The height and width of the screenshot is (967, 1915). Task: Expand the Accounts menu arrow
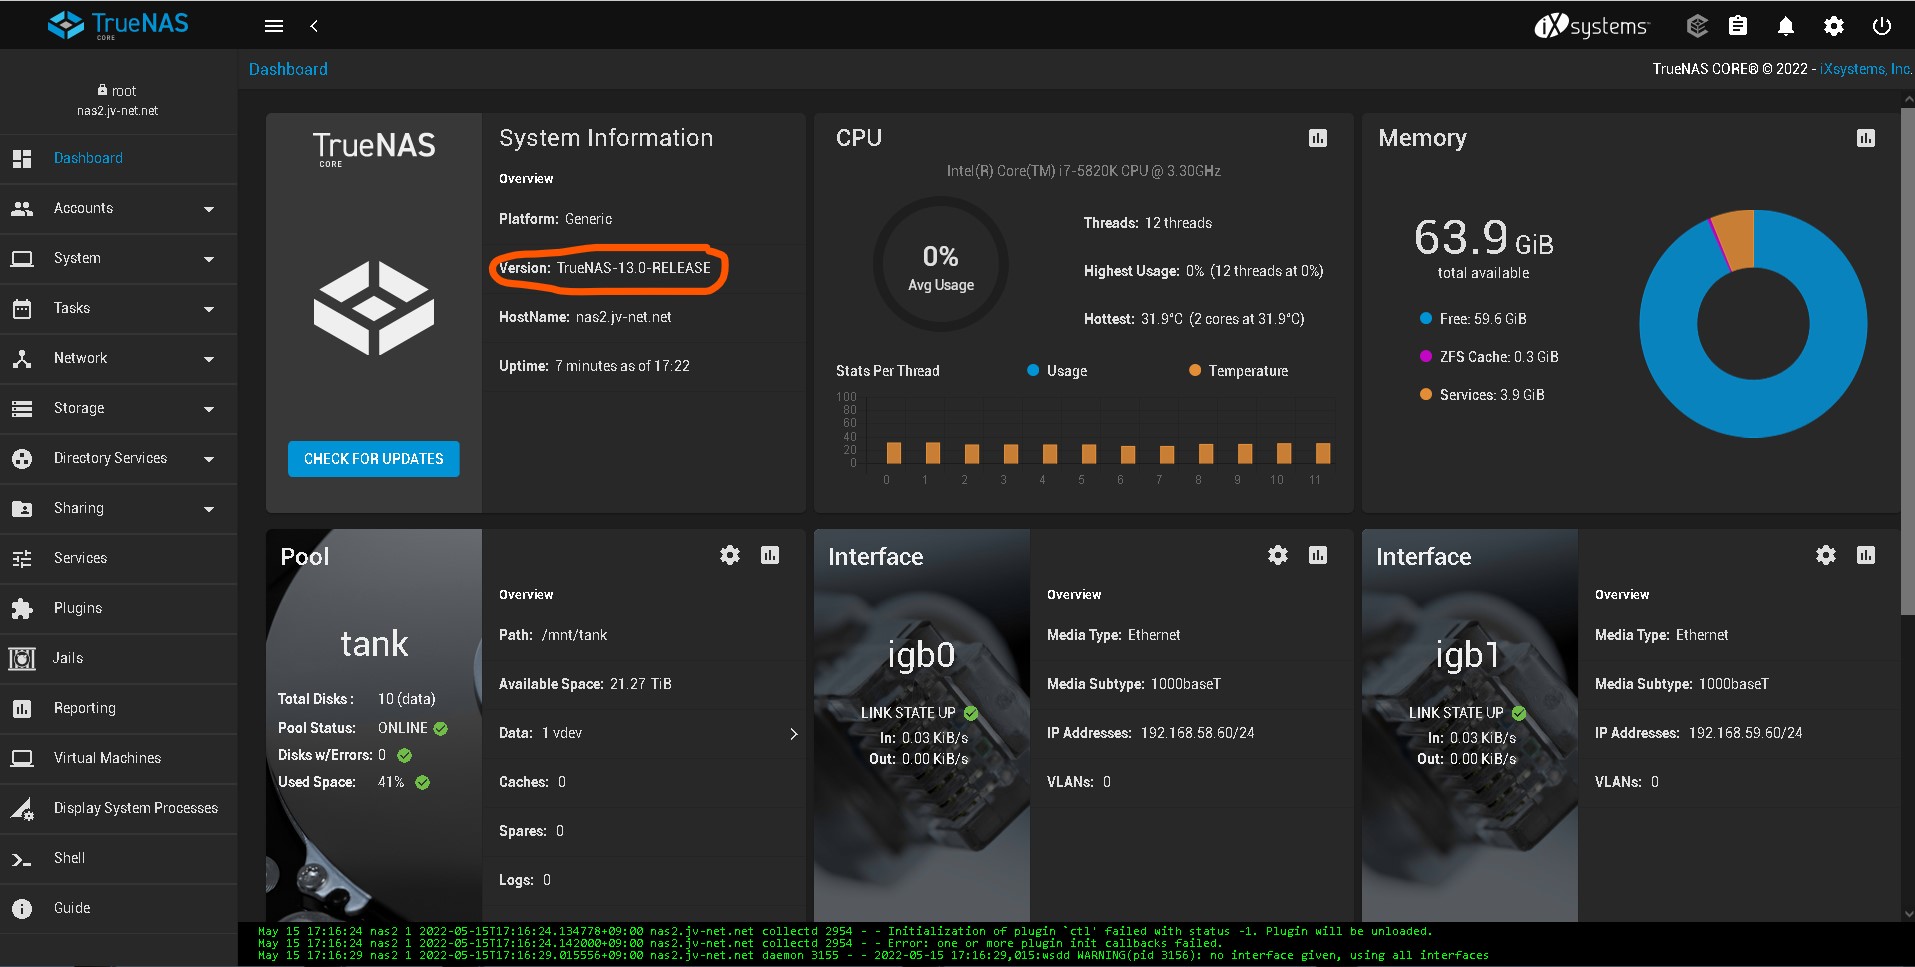coord(209,209)
